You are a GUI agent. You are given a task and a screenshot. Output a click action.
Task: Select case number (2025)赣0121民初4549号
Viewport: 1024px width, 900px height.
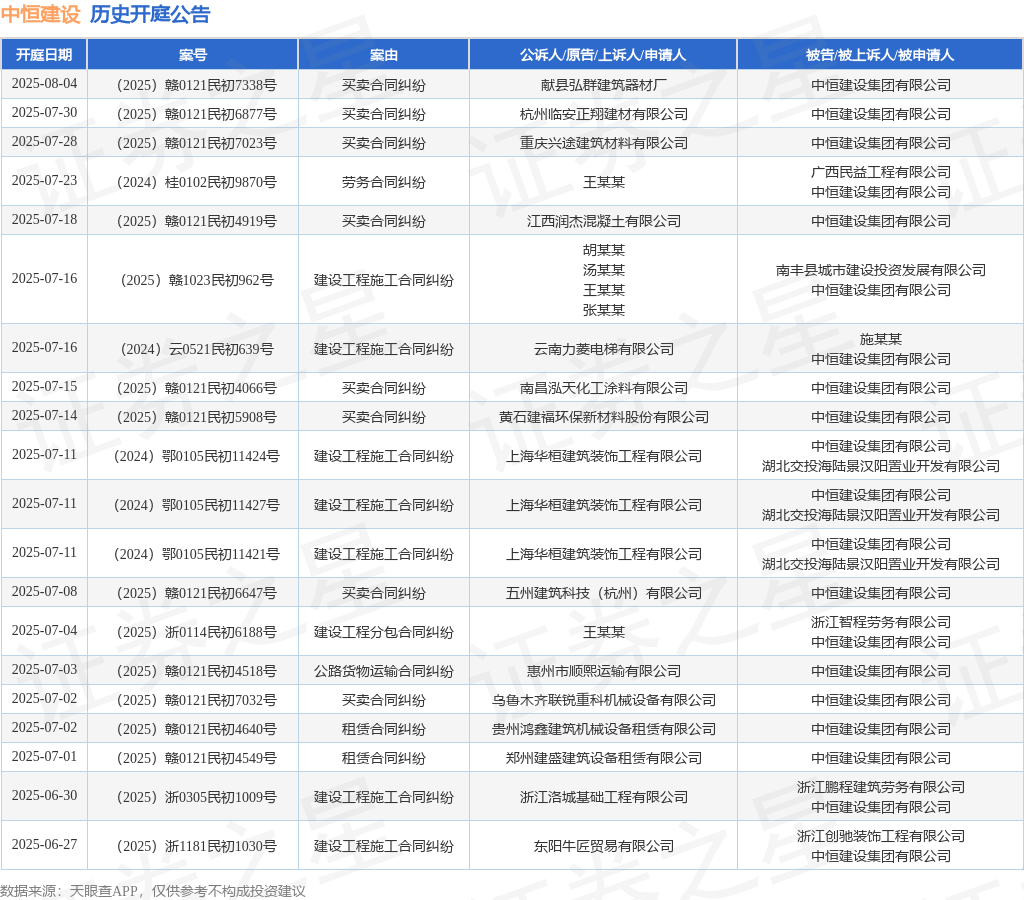tap(197, 758)
